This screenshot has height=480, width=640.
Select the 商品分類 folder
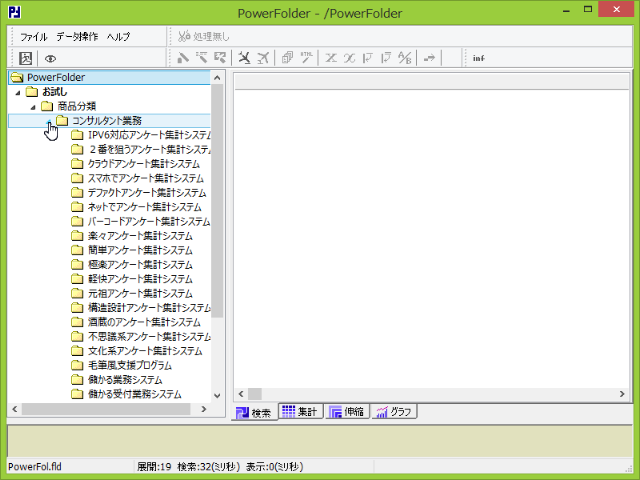[77, 106]
